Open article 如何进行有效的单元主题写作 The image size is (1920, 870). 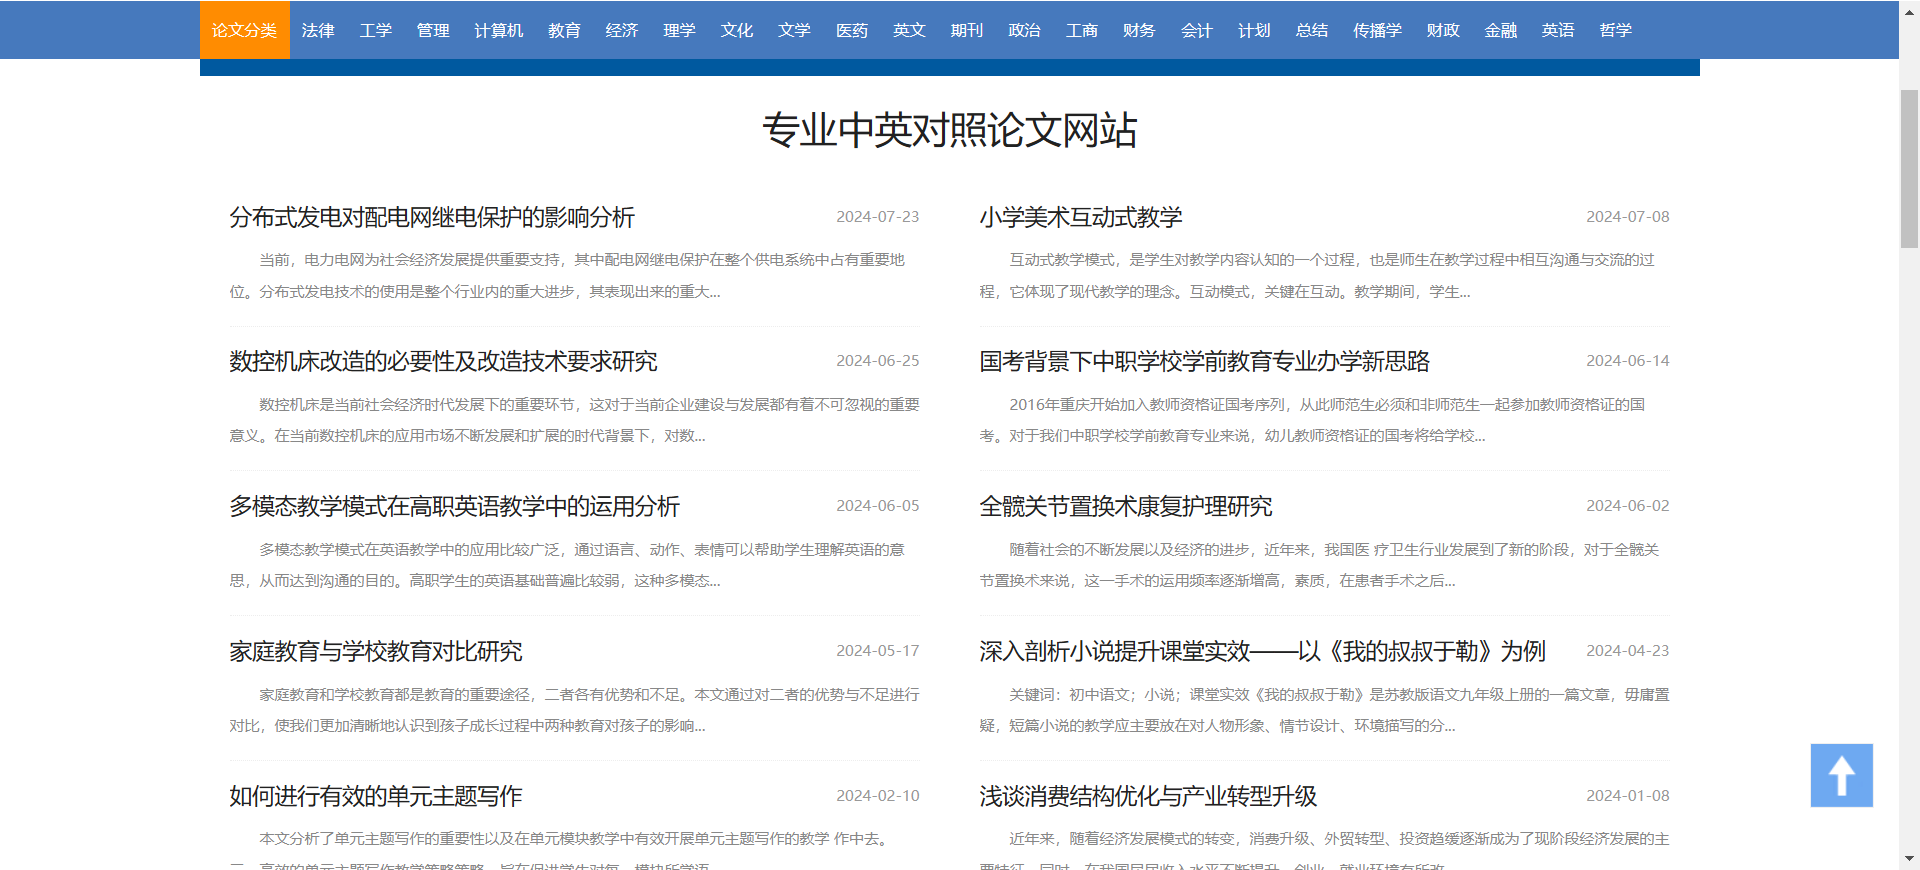(x=376, y=796)
